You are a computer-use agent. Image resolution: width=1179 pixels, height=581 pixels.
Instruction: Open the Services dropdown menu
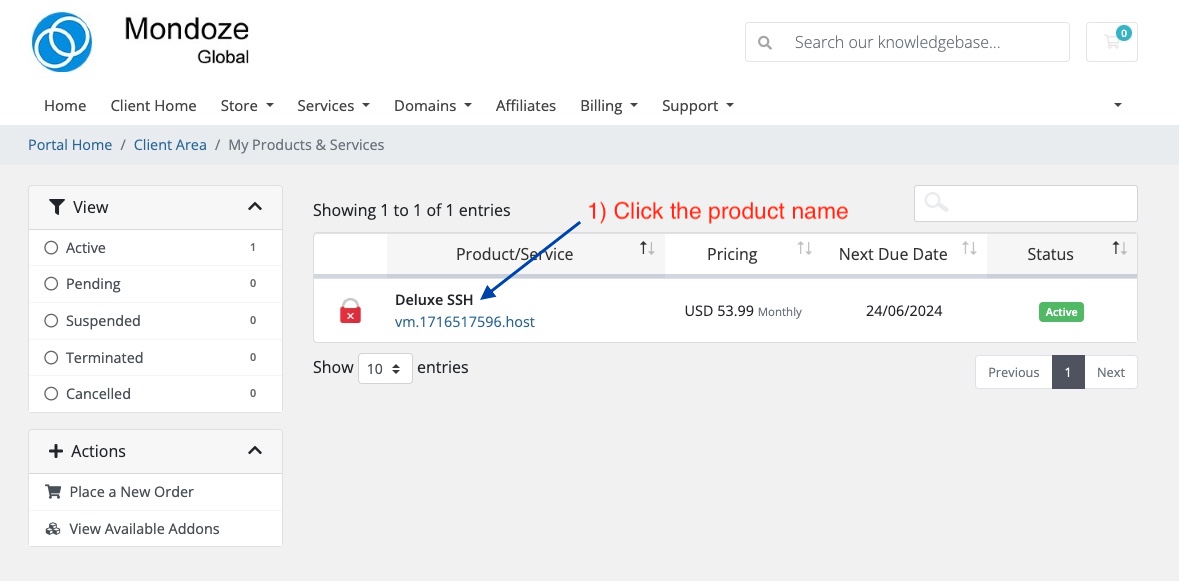point(333,105)
